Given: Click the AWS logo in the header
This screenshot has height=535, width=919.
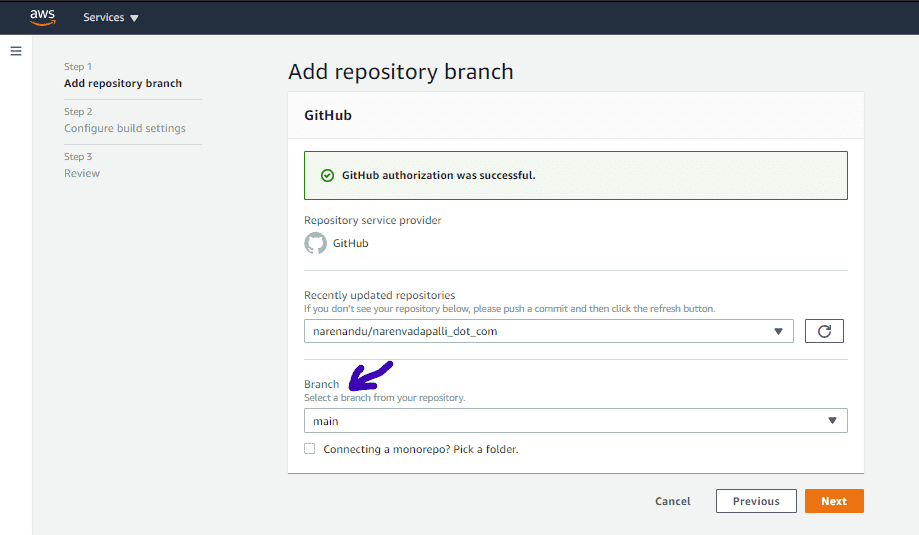Looking at the screenshot, I should tap(43, 17).
